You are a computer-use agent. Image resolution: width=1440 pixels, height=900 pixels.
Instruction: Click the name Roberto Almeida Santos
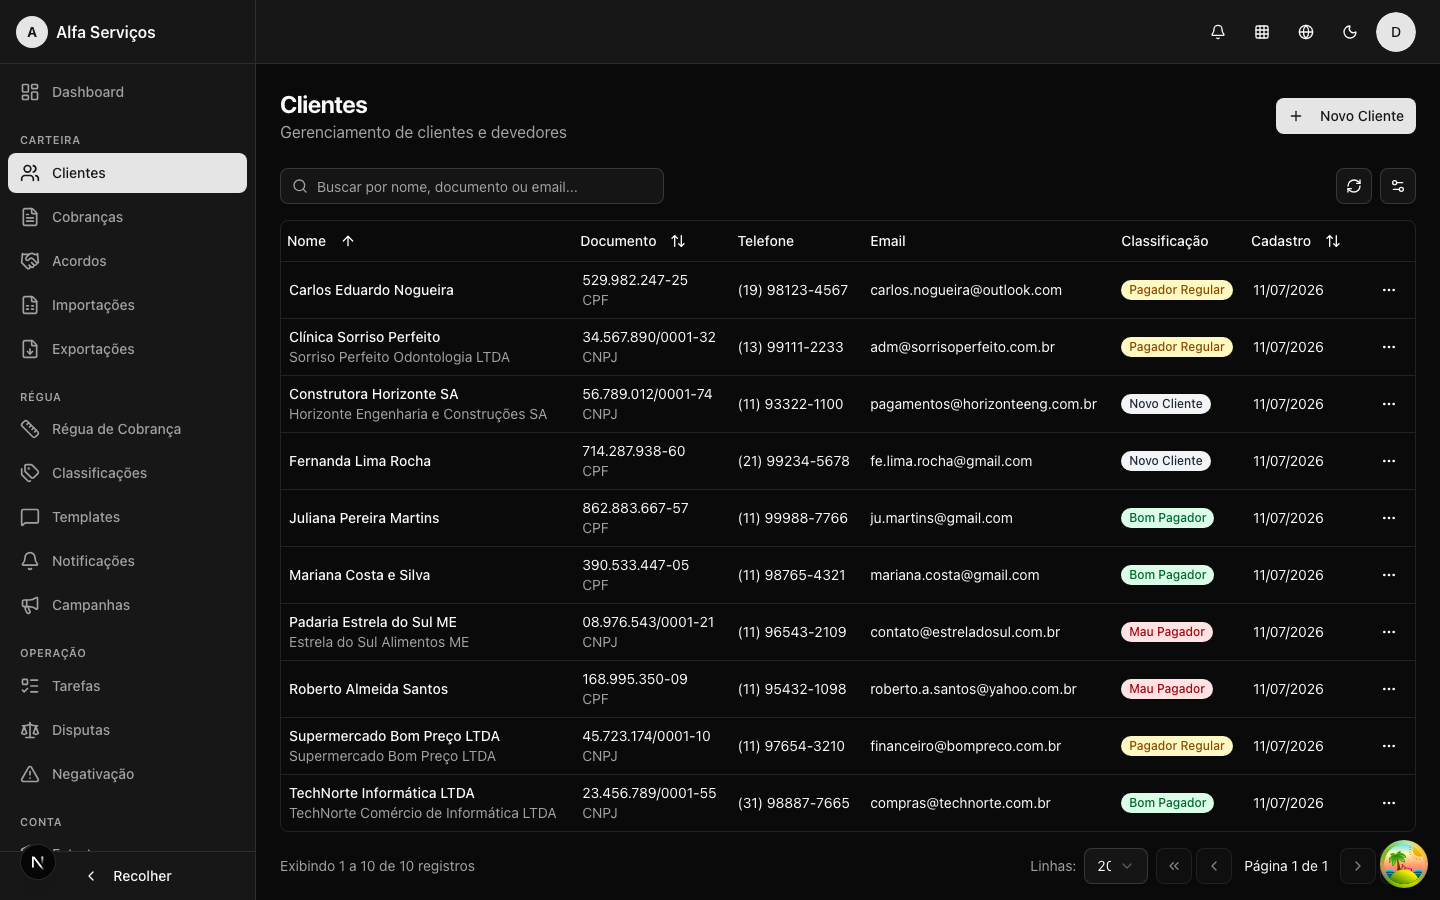(368, 689)
